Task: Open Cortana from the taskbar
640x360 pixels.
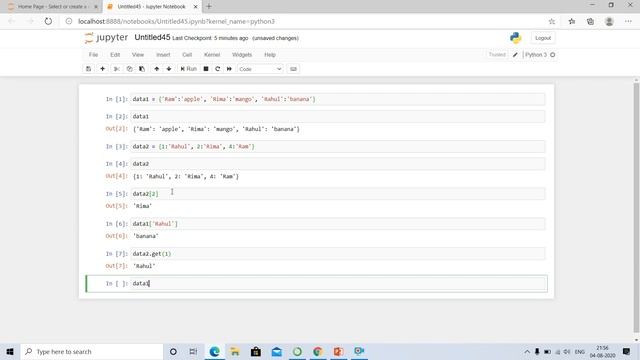Action: [173, 351]
